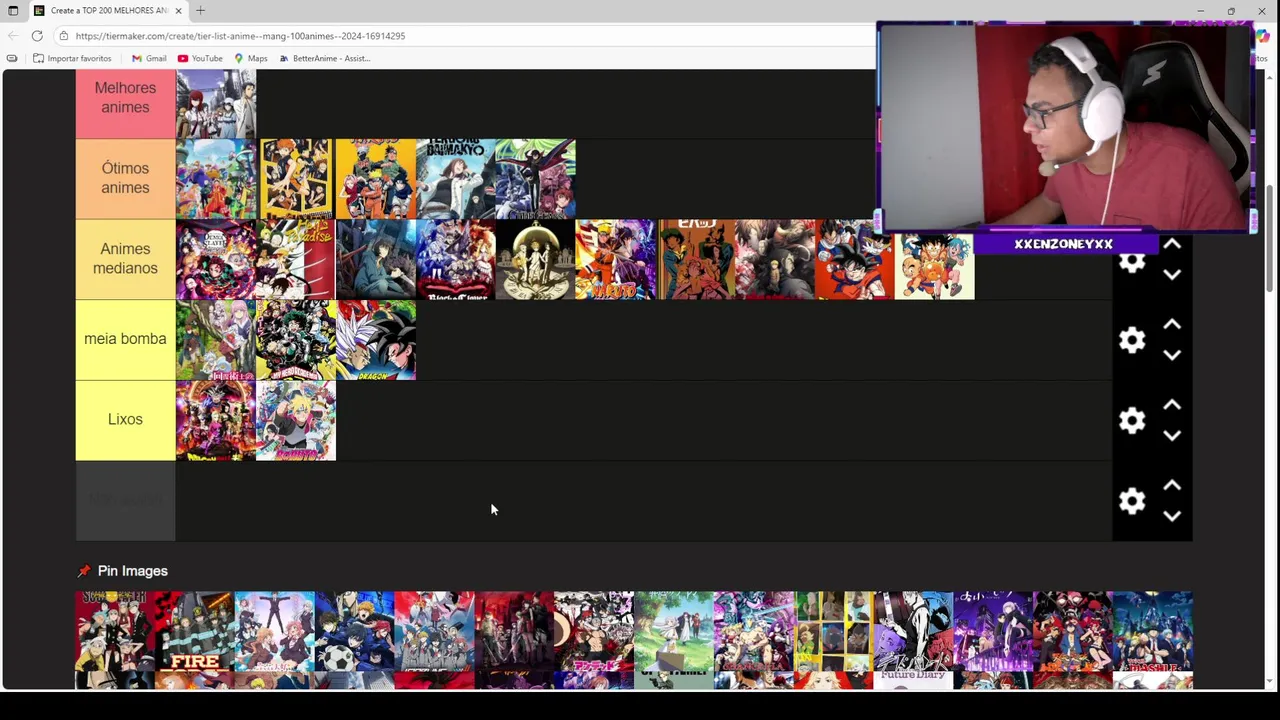Open the Maps bookmark

tap(250, 58)
